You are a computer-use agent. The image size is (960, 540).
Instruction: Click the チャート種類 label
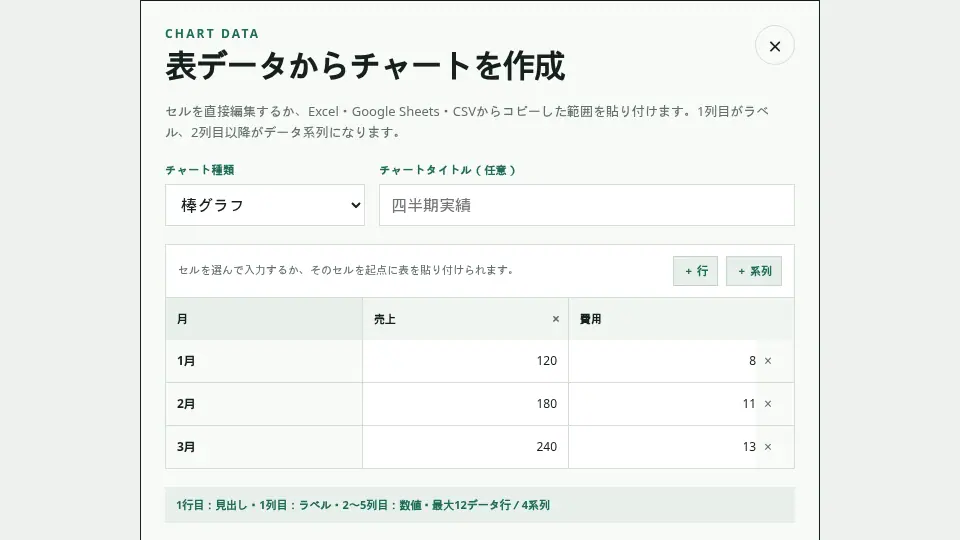click(200, 170)
